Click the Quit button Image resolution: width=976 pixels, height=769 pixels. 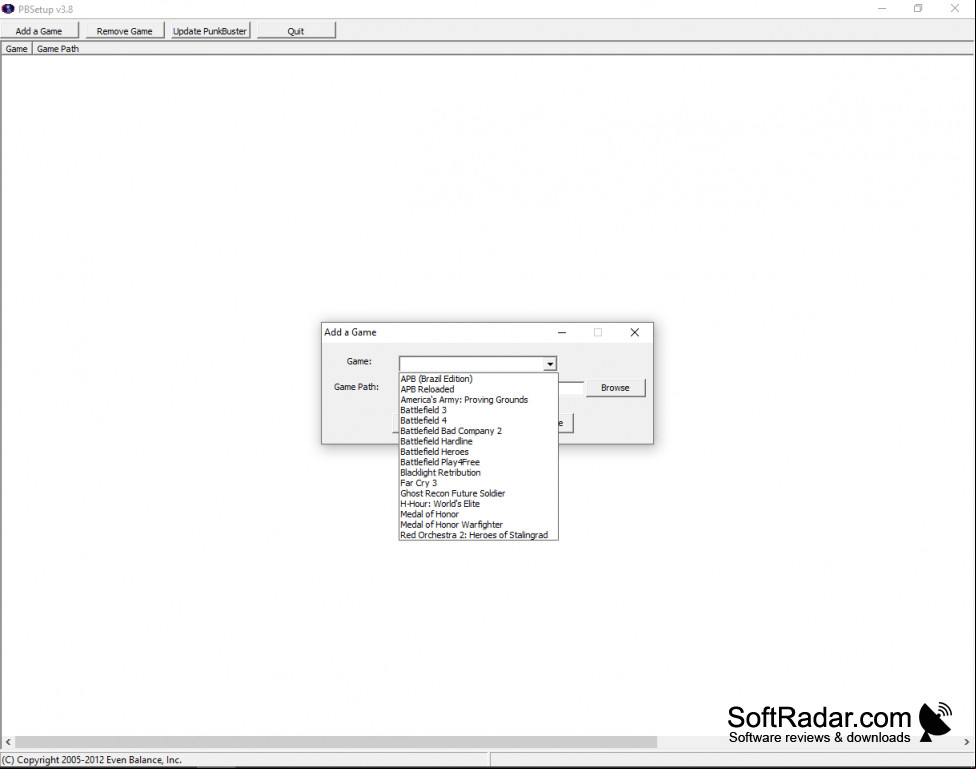point(296,31)
